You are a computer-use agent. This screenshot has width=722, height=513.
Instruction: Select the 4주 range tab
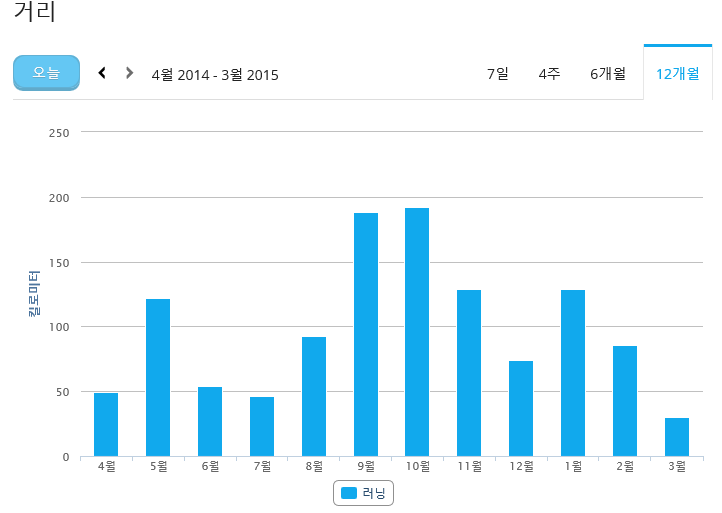pyautogui.click(x=549, y=74)
